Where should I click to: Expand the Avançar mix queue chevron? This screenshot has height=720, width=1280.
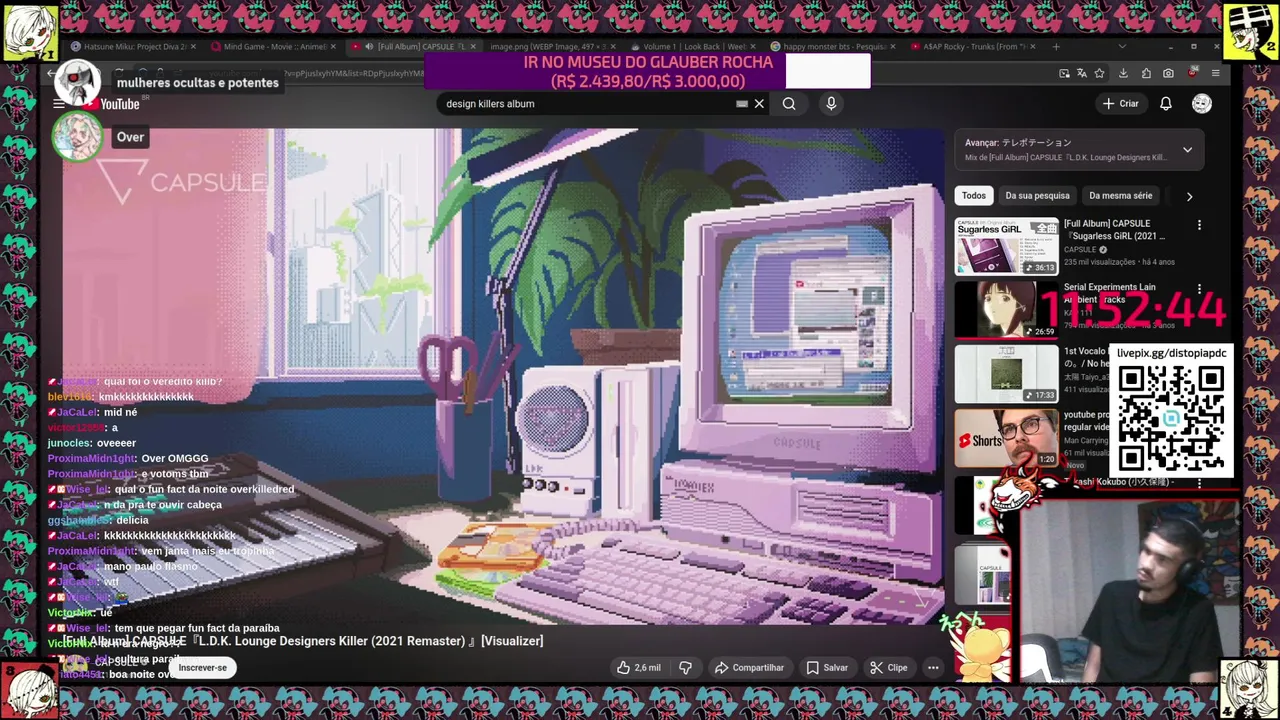coord(1187,150)
